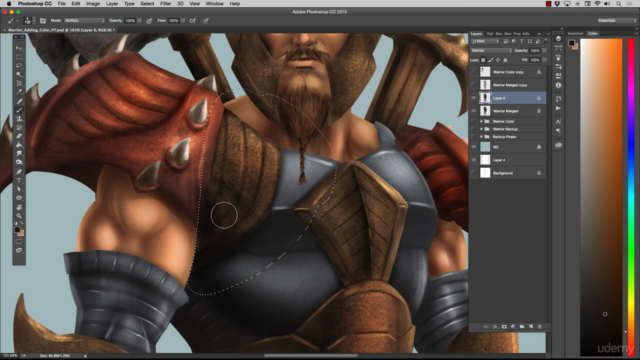Select the Hand tool

[19, 207]
